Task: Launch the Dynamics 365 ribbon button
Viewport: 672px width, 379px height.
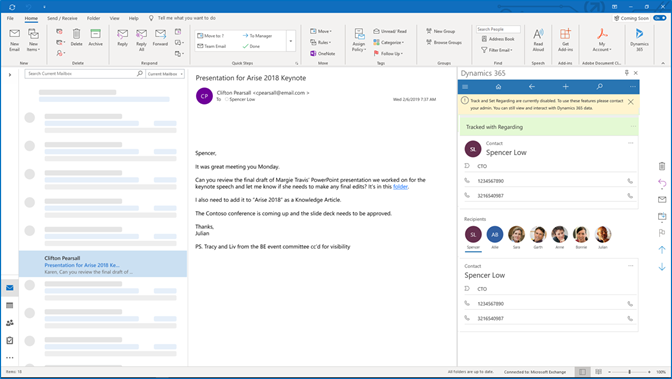Action: pos(639,39)
